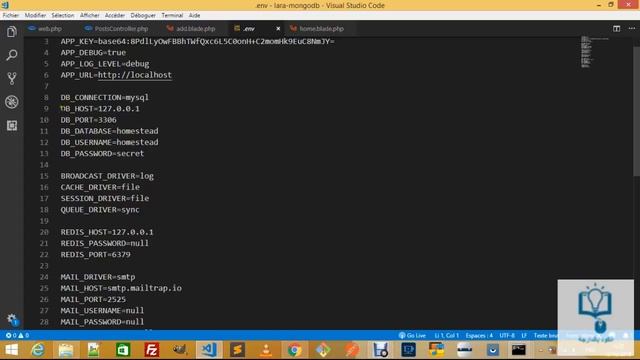640x360 pixels.
Task: Change indentation via Espaces : 4
Action: (479, 335)
